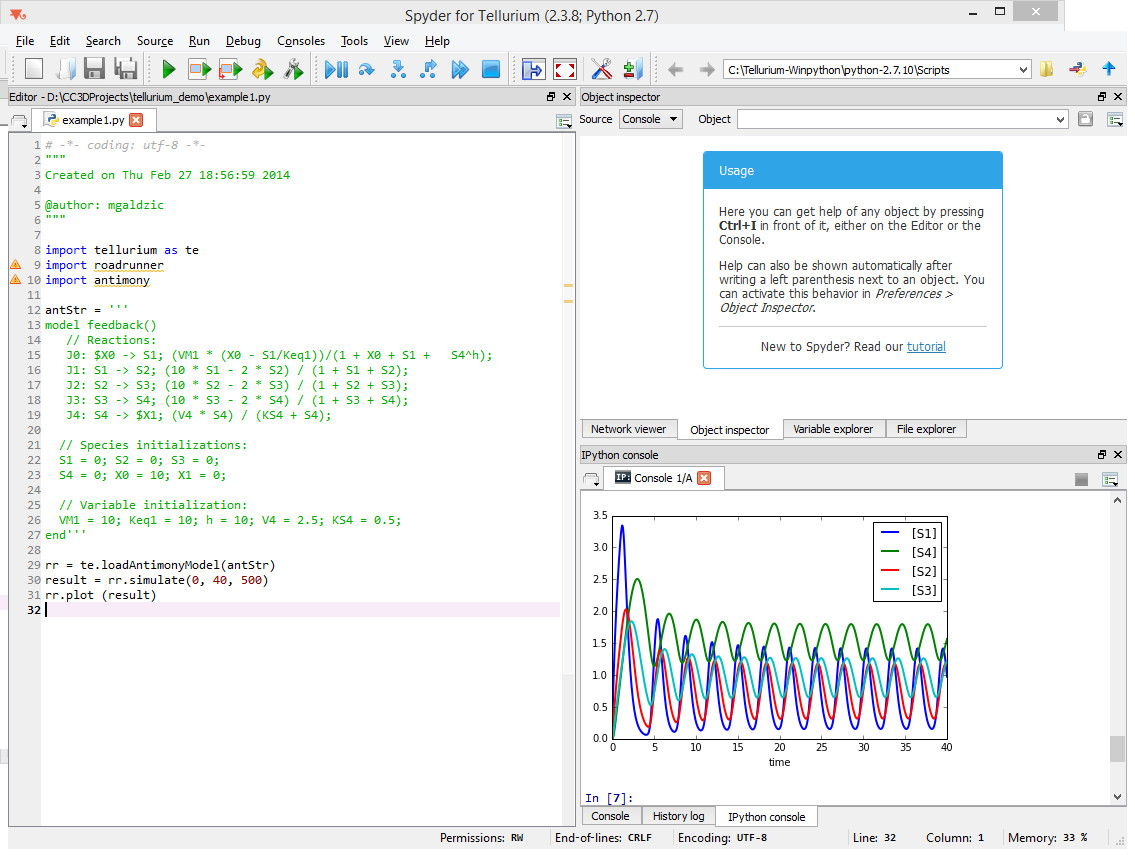Toggle maximize current pane
1135x855 pixels.
(533, 70)
